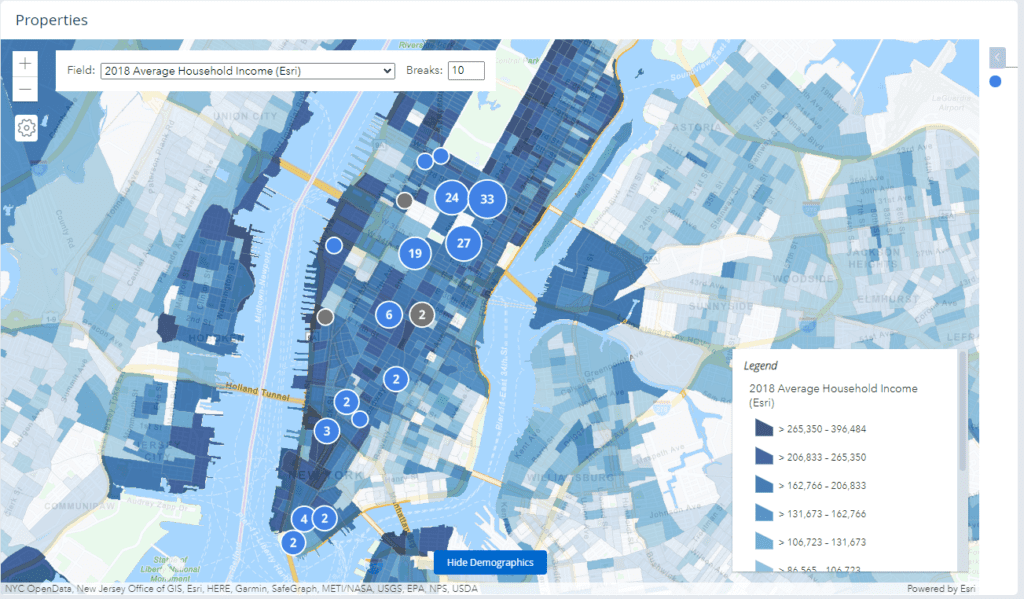Click the cluster marker labeled 24
Screen dimensions: 1024x599
tap(451, 198)
